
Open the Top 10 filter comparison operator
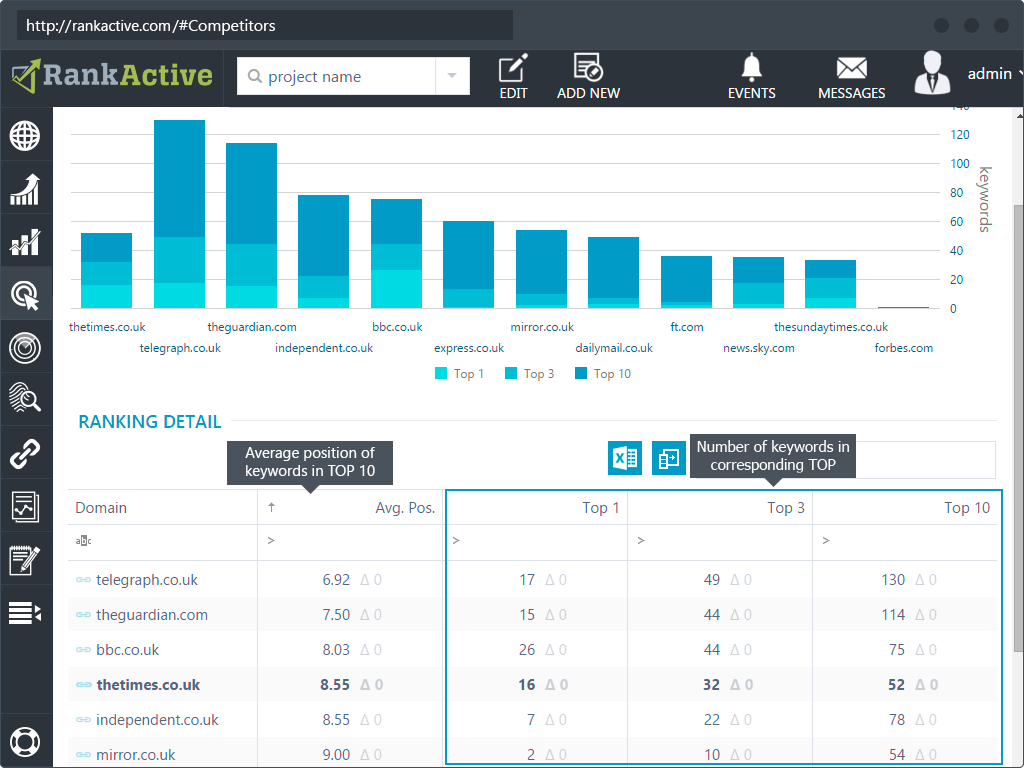826,541
